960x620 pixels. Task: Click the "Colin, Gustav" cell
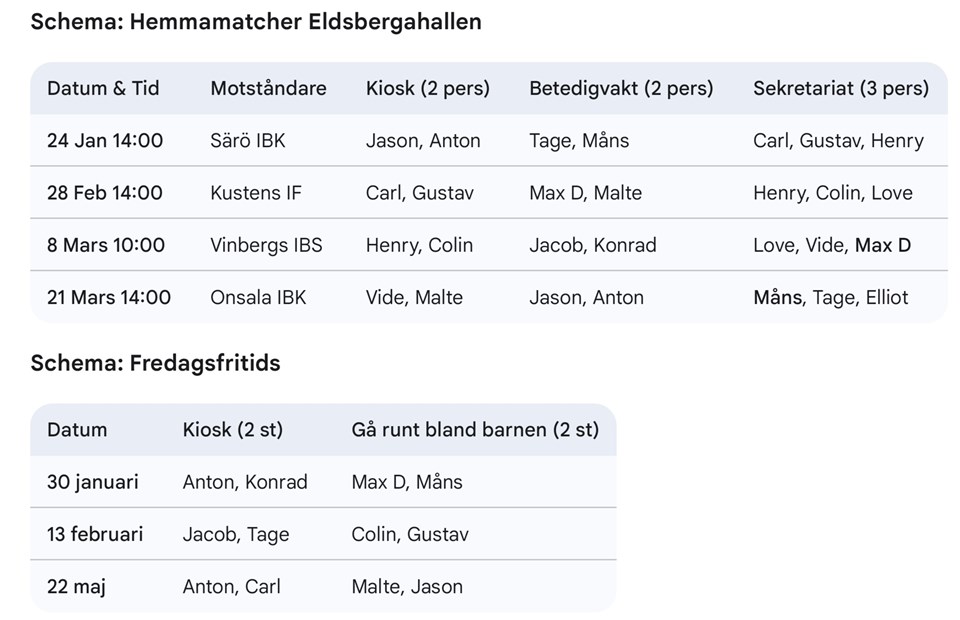pos(410,534)
